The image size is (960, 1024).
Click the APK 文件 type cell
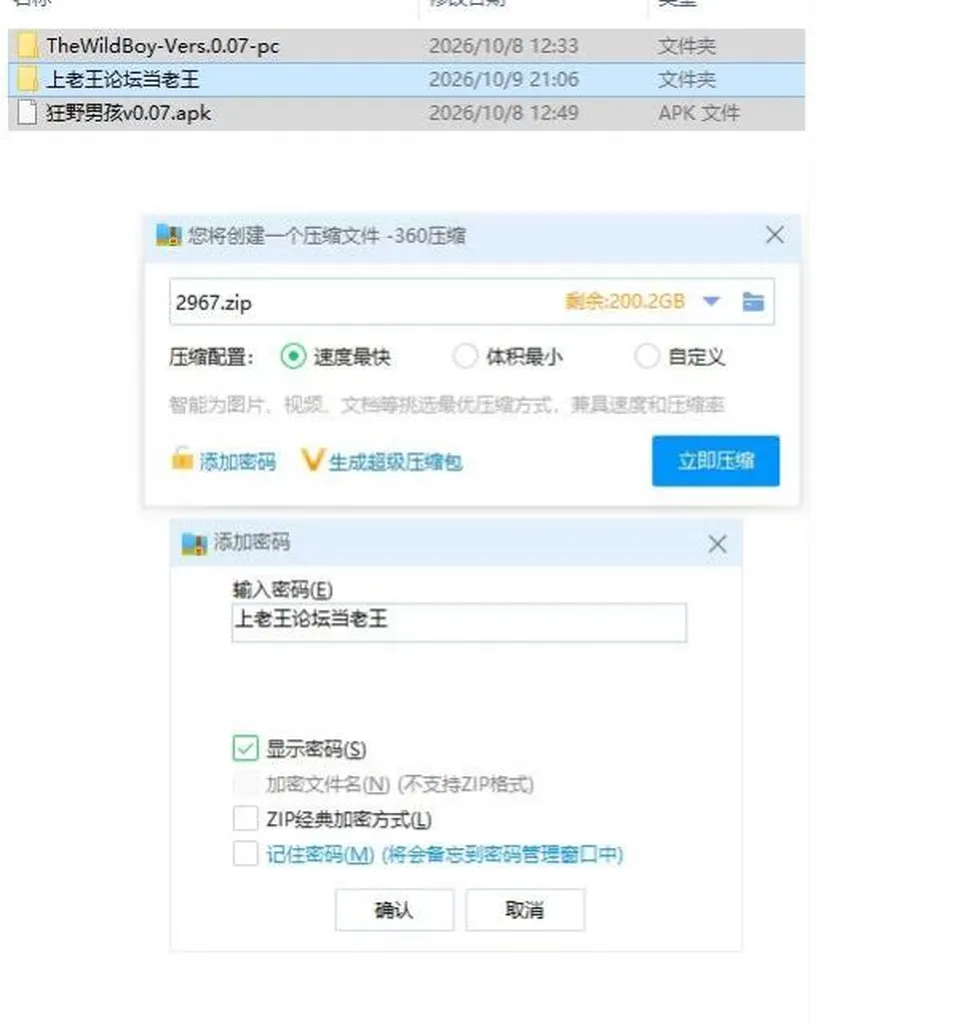[699, 113]
